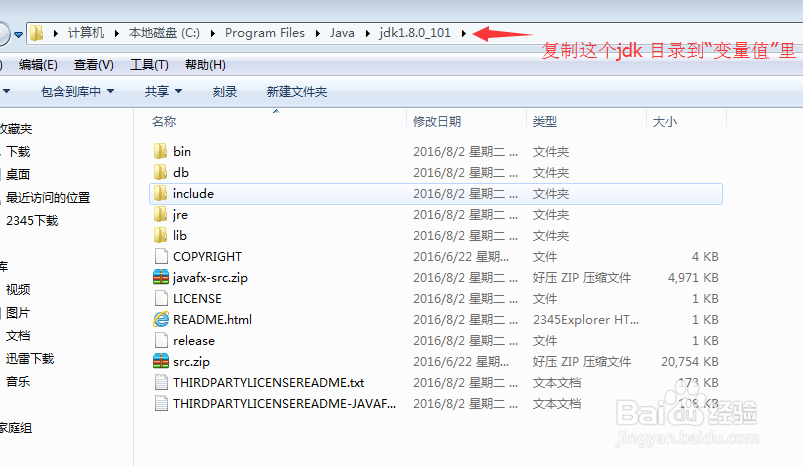
Task: Navigate to 计算机 breadcrumb
Action: [86, 33]
